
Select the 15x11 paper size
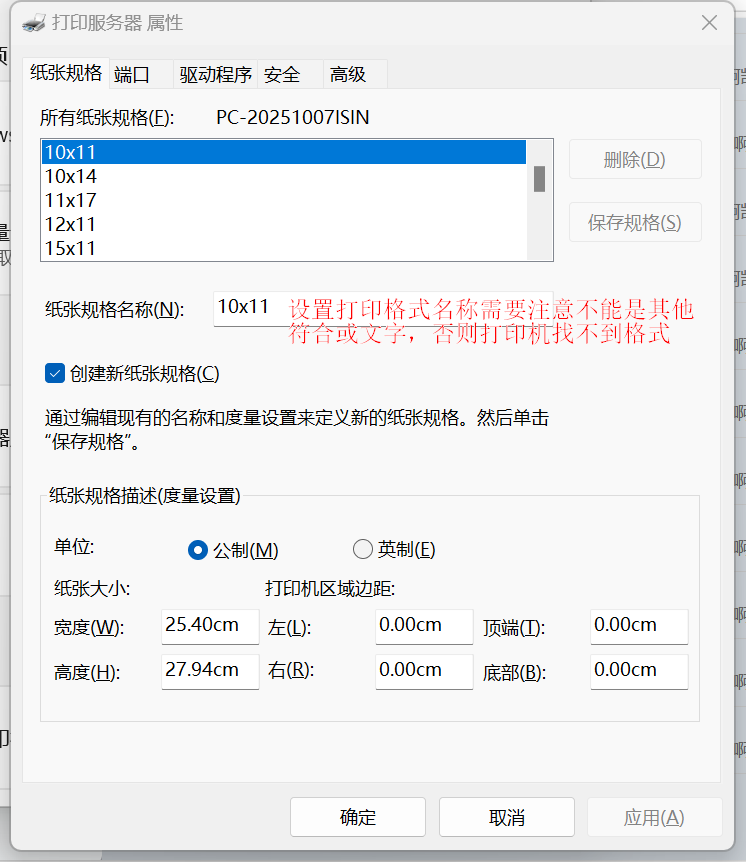pyautogui.click(x=284, y=248)
